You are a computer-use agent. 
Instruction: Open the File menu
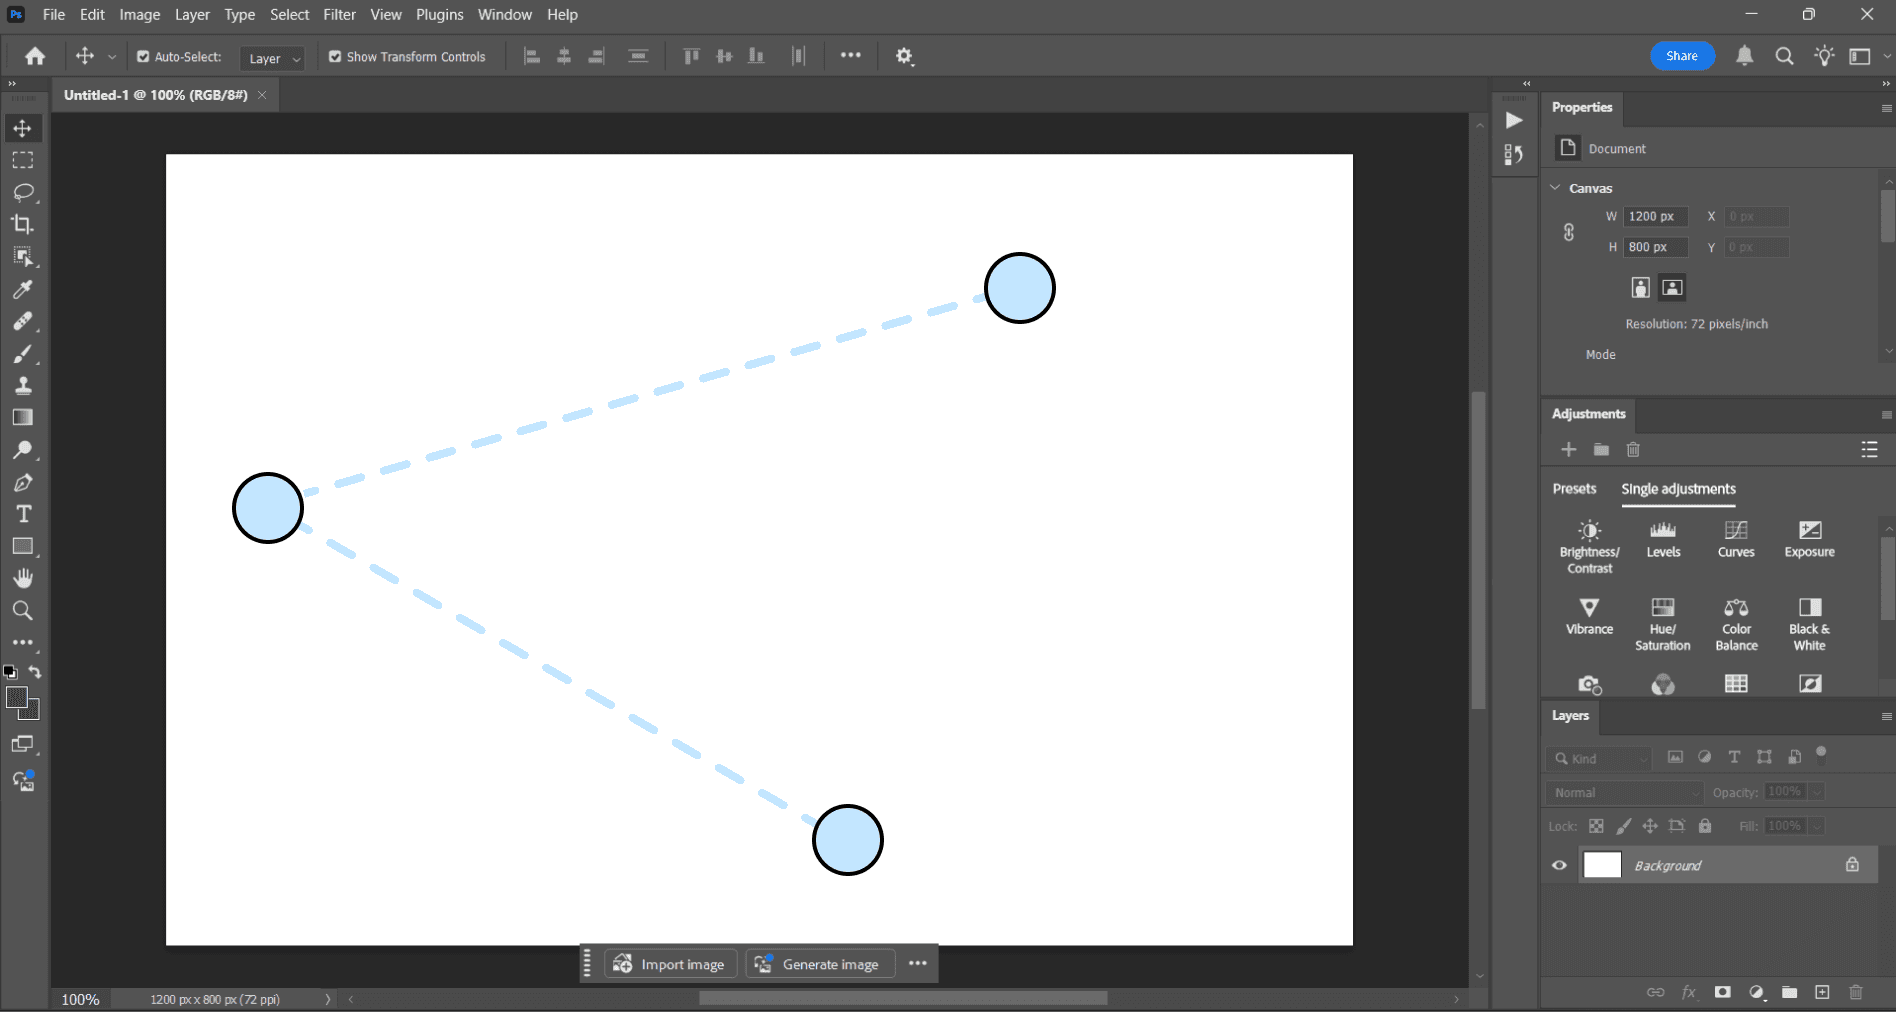pos(54,15)
